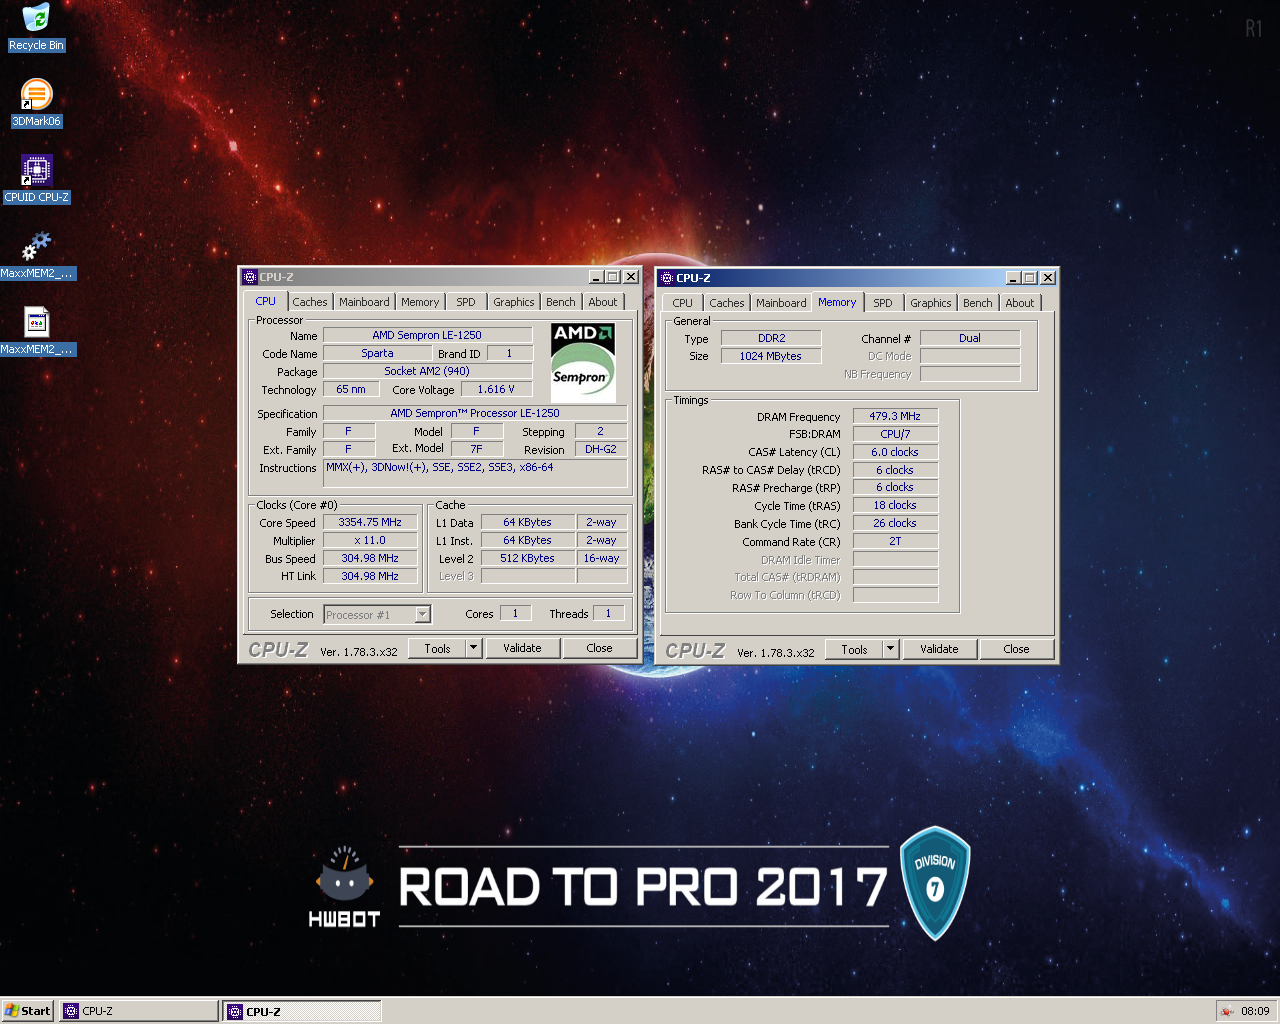Click the Core Voltage value 1.616 V
Image resolution: width=1280 pixels, height=1024 pixels.
point(496,389)
